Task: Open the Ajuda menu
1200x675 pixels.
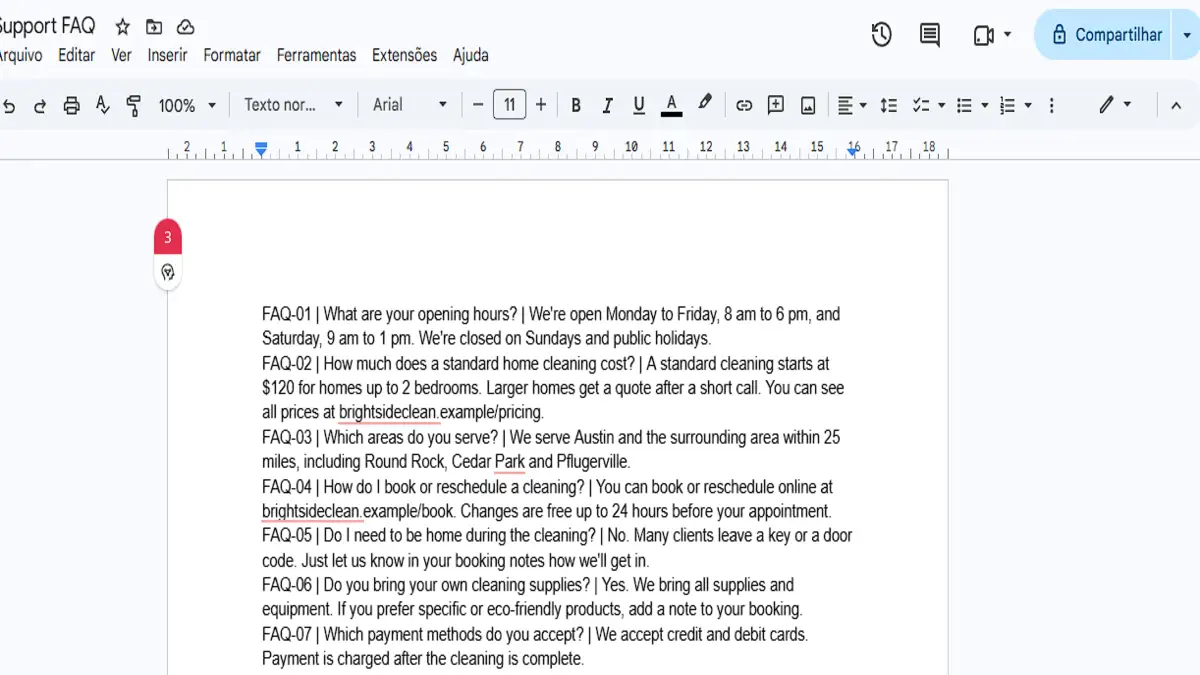Action: pyautogui.click(x=470, y=55)
